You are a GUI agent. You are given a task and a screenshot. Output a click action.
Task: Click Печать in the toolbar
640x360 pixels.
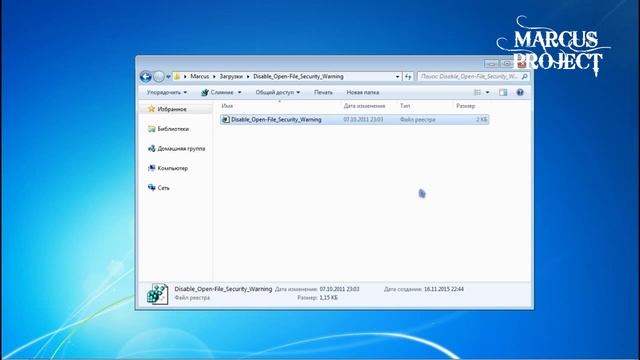tap(323, 92)
